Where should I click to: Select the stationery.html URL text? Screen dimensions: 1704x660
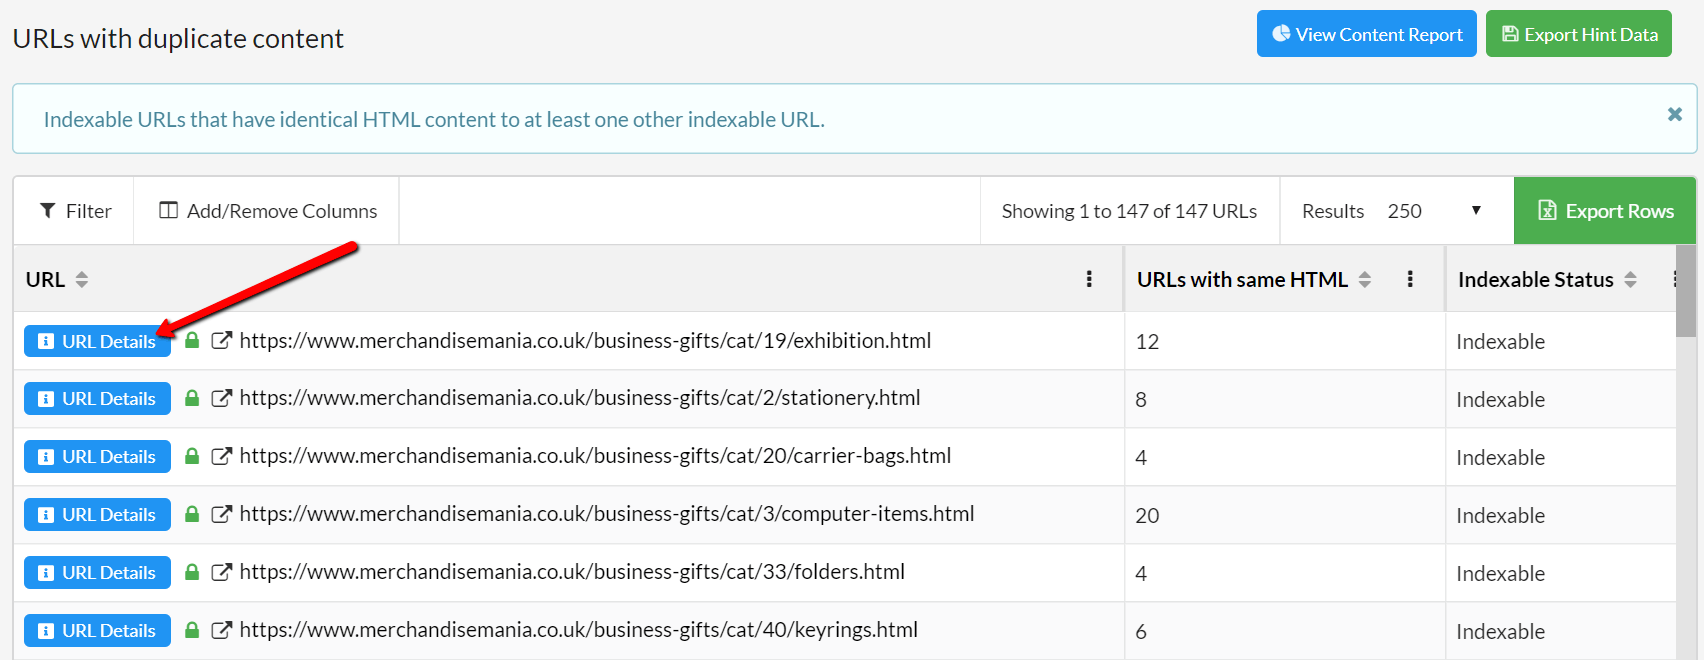point(580,398)
